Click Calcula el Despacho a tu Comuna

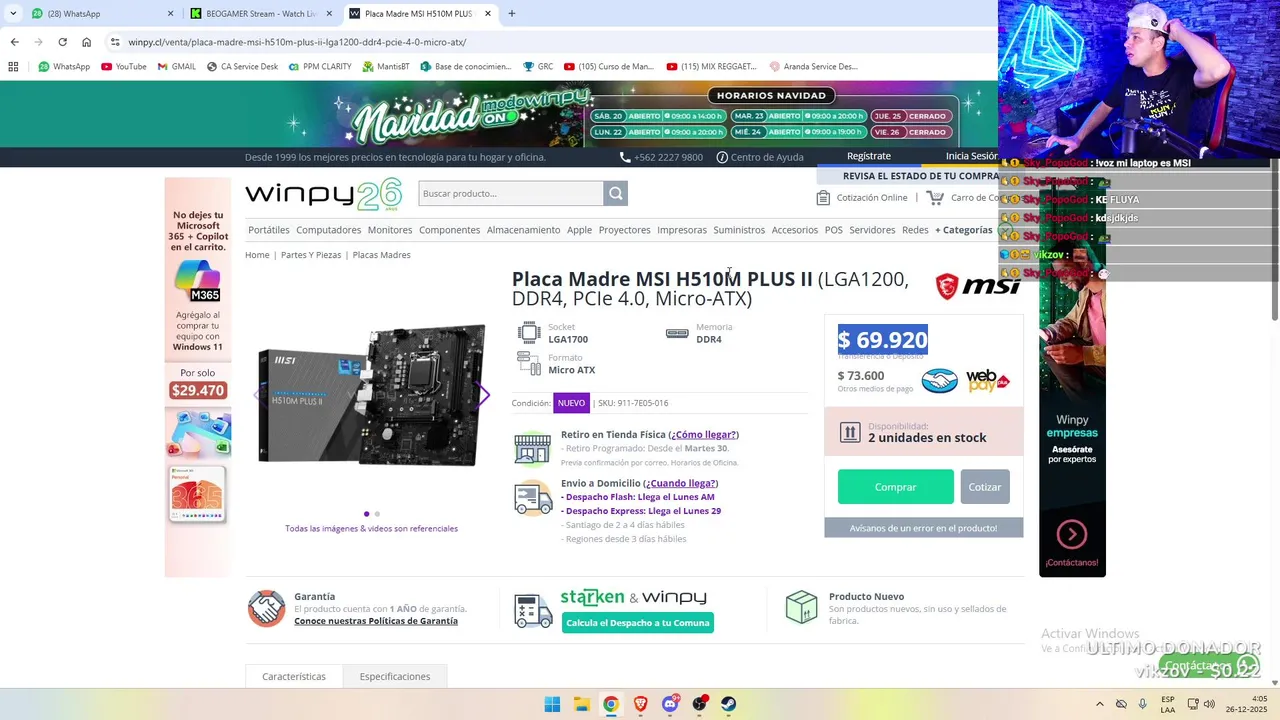pos(638,623)
